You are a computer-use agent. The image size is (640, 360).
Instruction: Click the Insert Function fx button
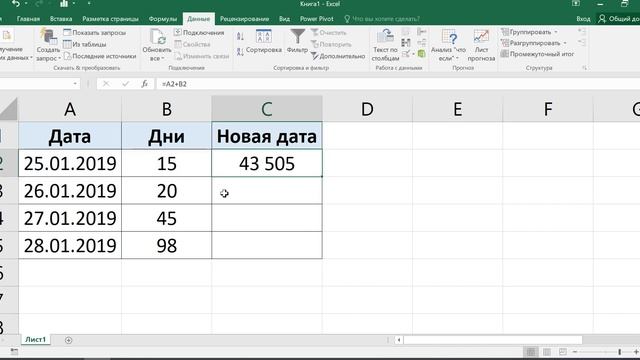[x=144, y=84]
